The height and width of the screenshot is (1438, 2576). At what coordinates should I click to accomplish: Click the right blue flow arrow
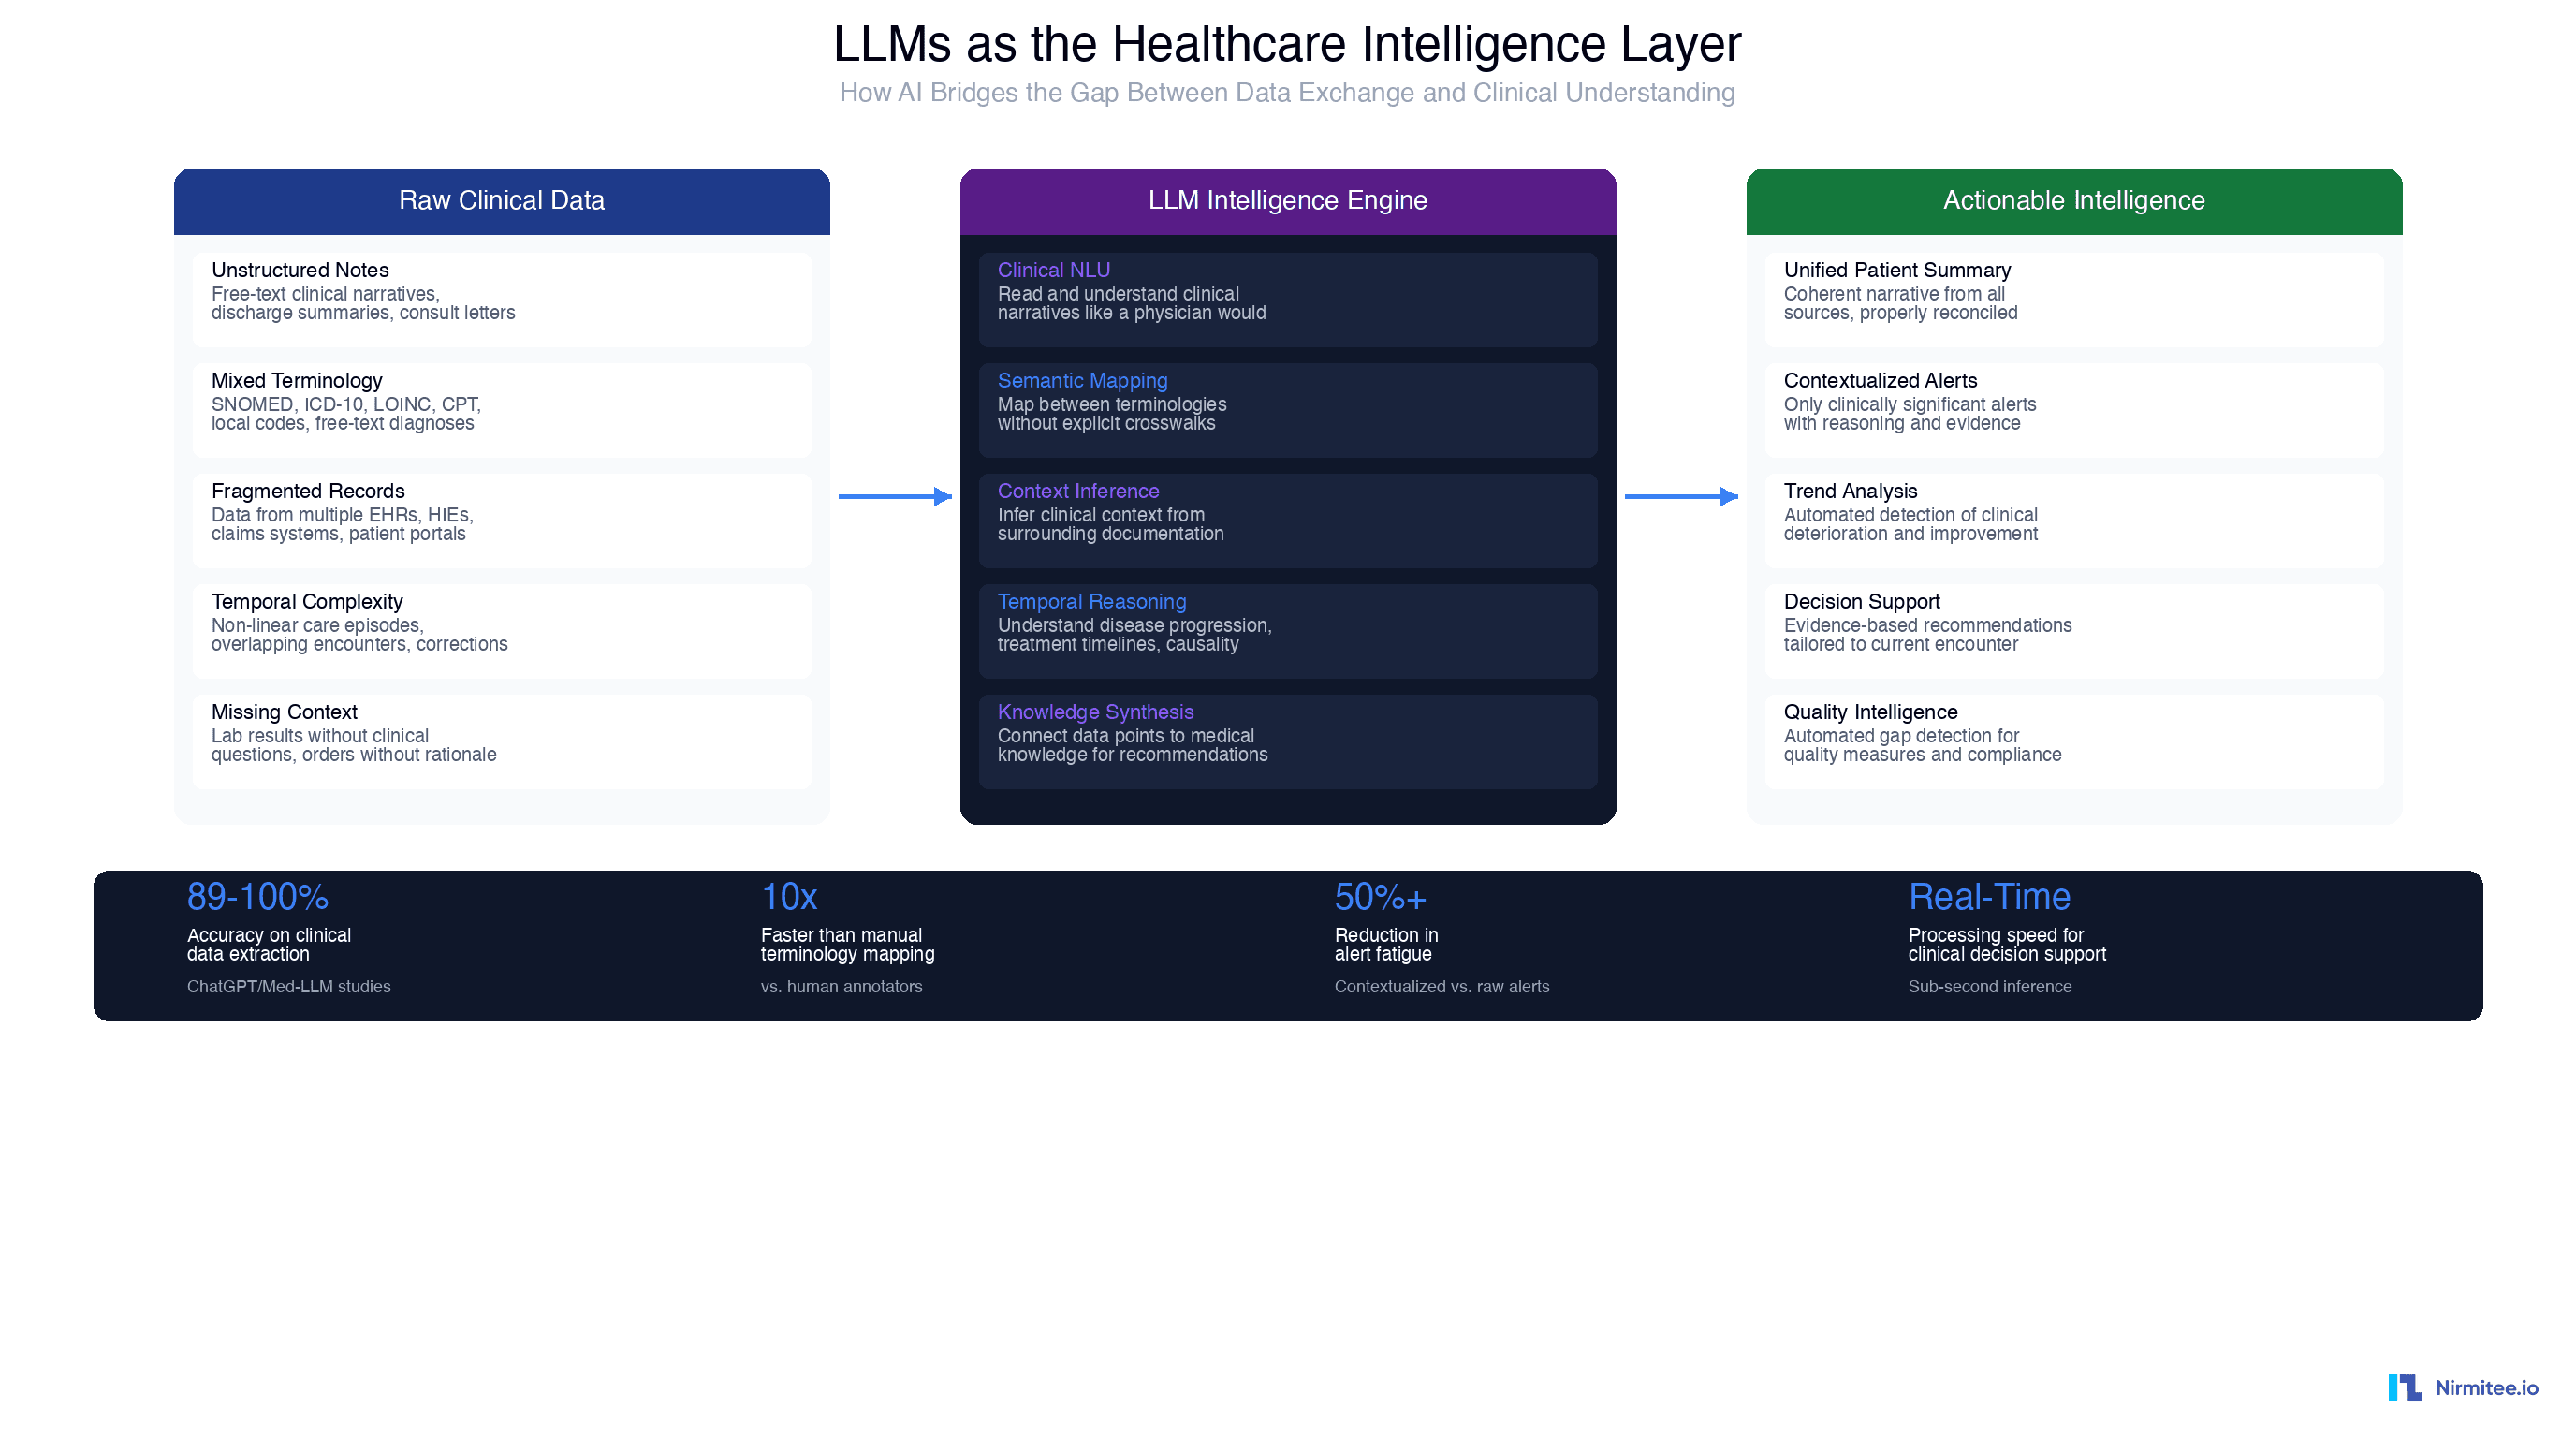1681,496
